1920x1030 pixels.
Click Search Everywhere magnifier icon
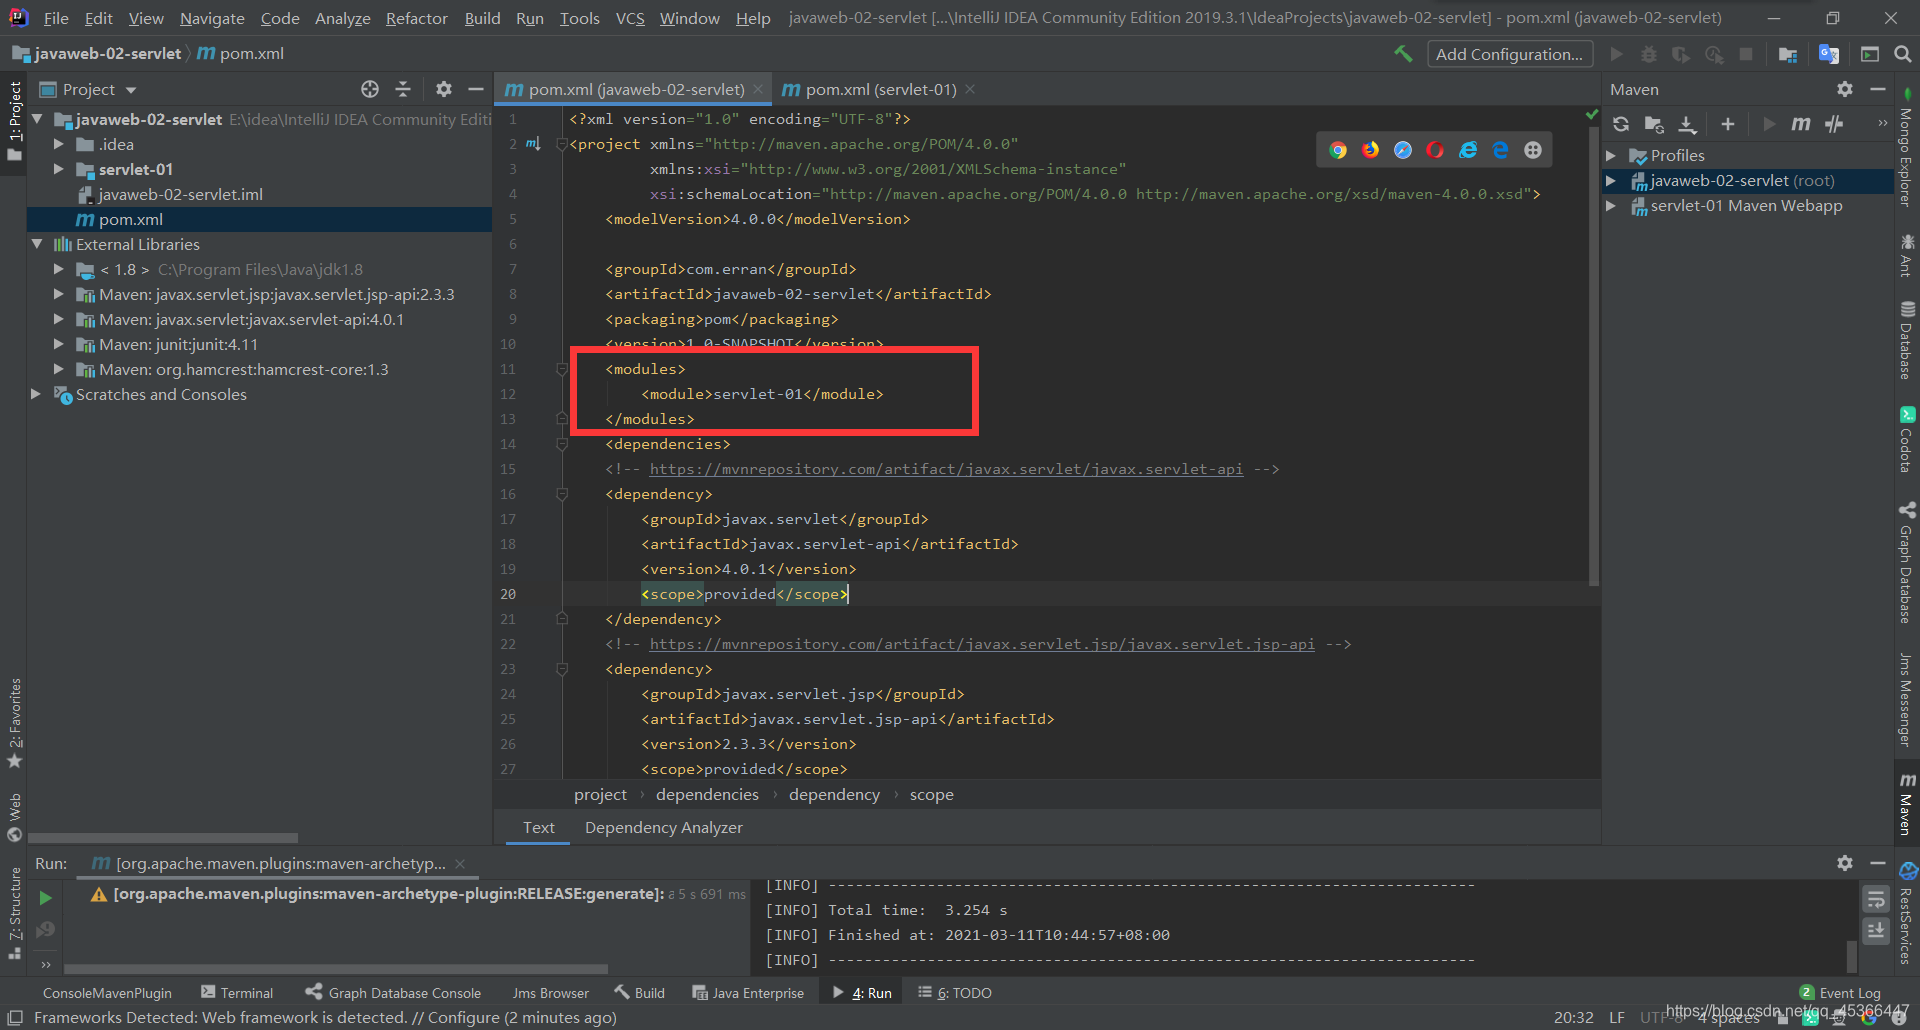point(1903,54)
